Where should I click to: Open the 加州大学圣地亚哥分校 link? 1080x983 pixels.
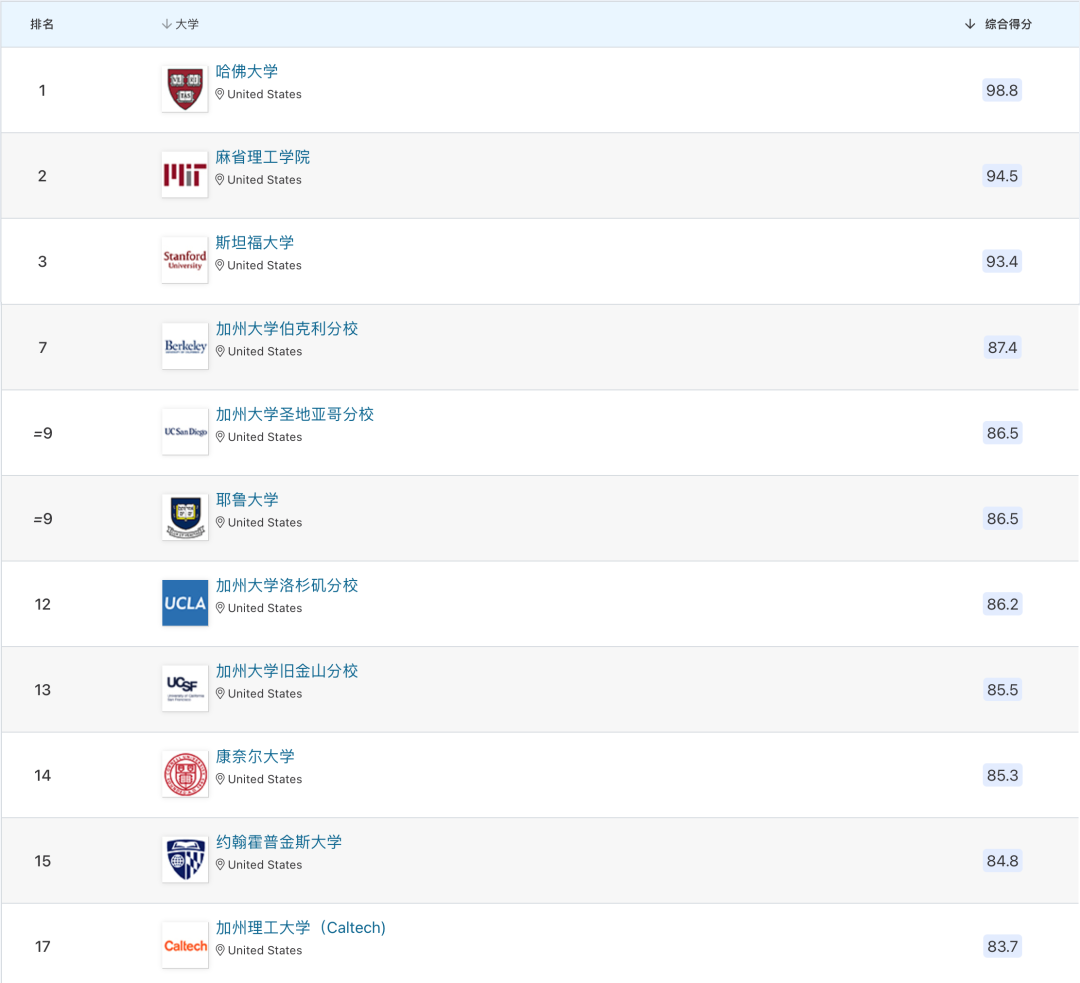[295, 414]
